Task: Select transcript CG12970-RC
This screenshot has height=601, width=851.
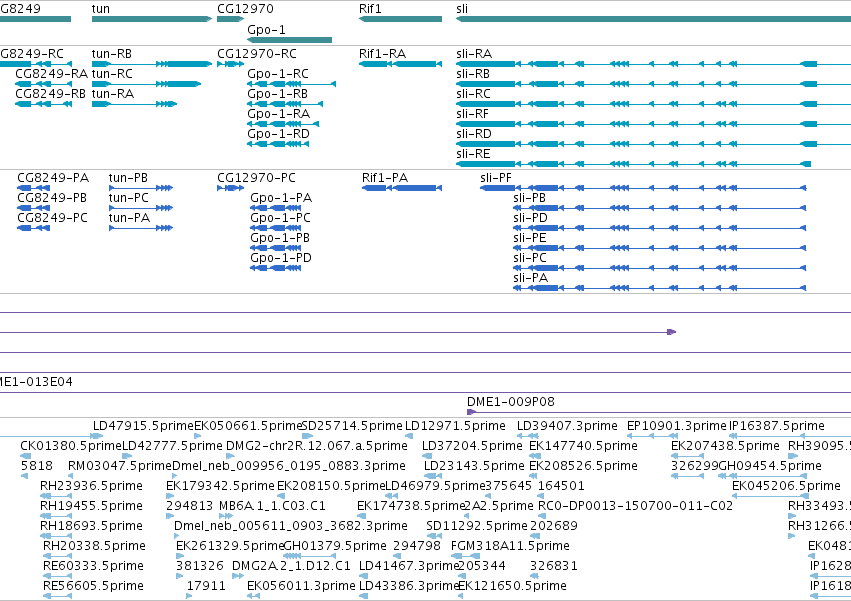Action: point(231,64)
